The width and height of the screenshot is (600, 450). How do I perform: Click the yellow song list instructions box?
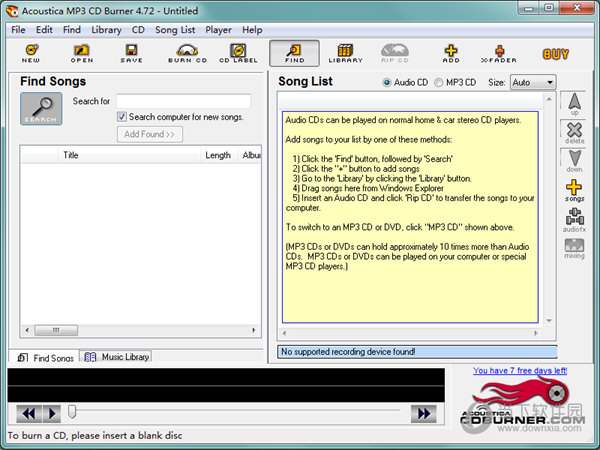(410, 217)
